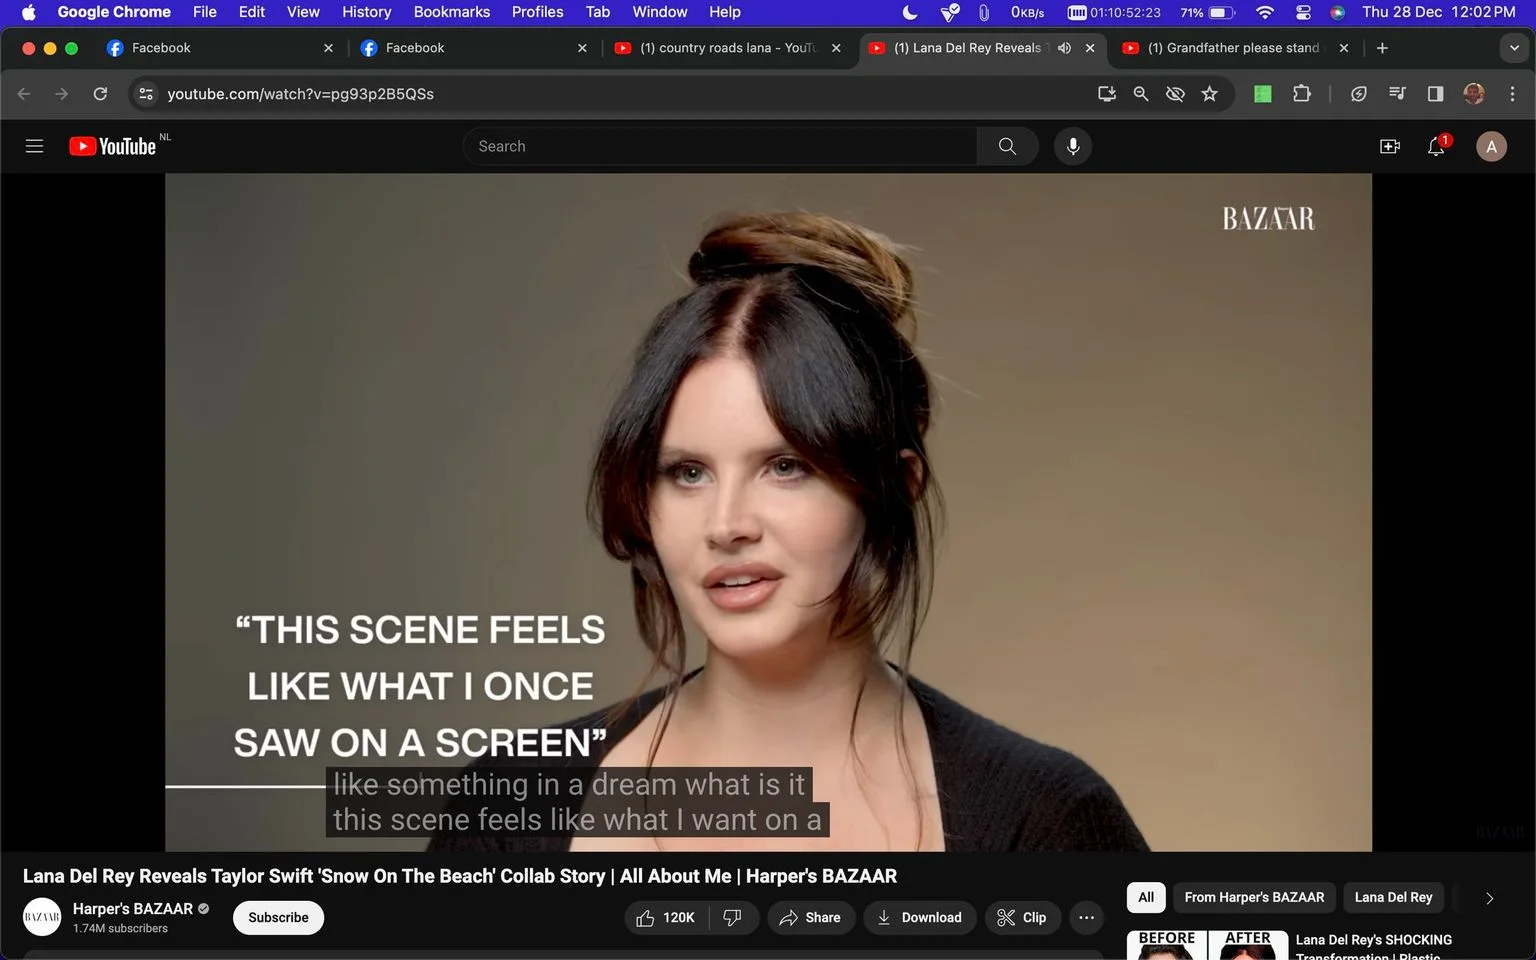This screenshot has height=960, width=1536.
Task: Toggle the Chrome side panel
Action: pos(1435,94)
